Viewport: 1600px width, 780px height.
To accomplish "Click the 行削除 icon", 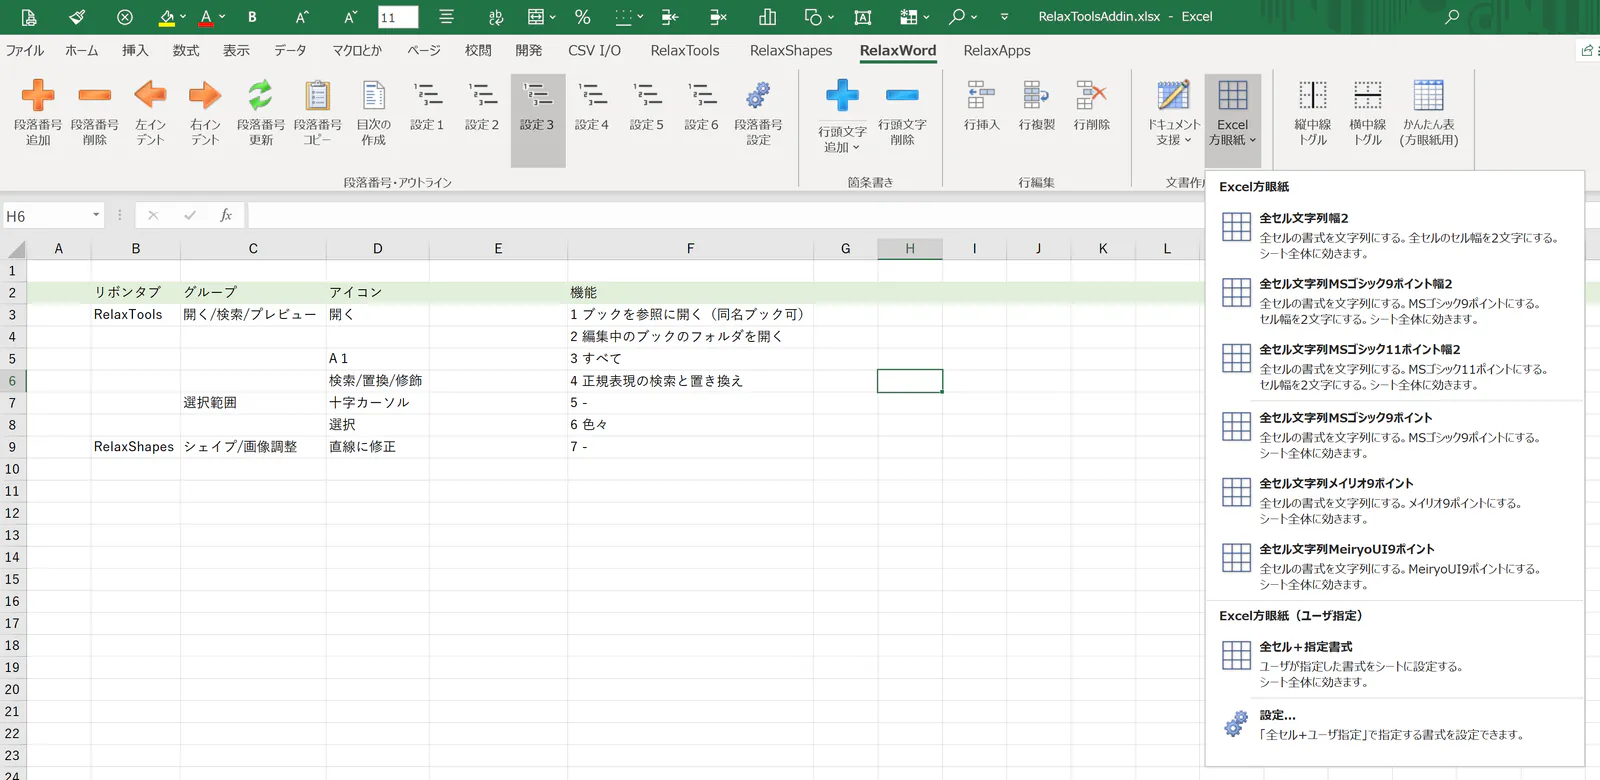I will click(1091, 95).
